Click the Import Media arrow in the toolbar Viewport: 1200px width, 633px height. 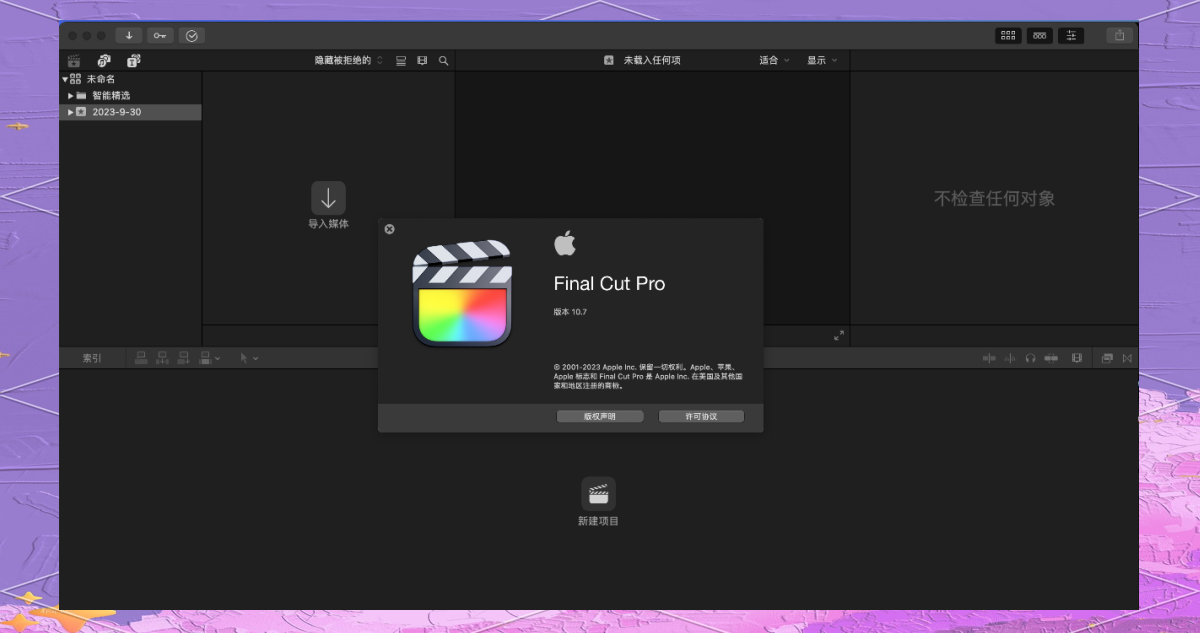pyautogui.click(x=128, y=35)
